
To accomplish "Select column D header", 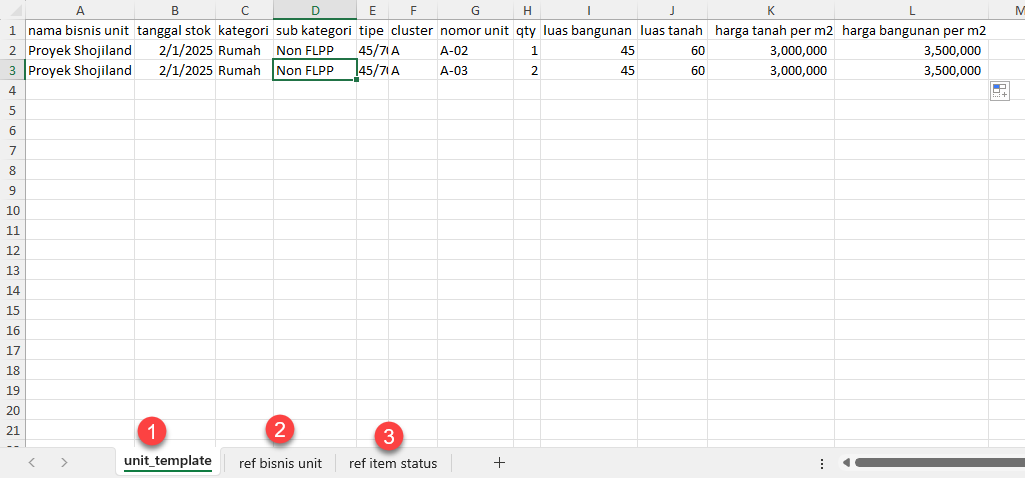I will click(x=314, y=10).
